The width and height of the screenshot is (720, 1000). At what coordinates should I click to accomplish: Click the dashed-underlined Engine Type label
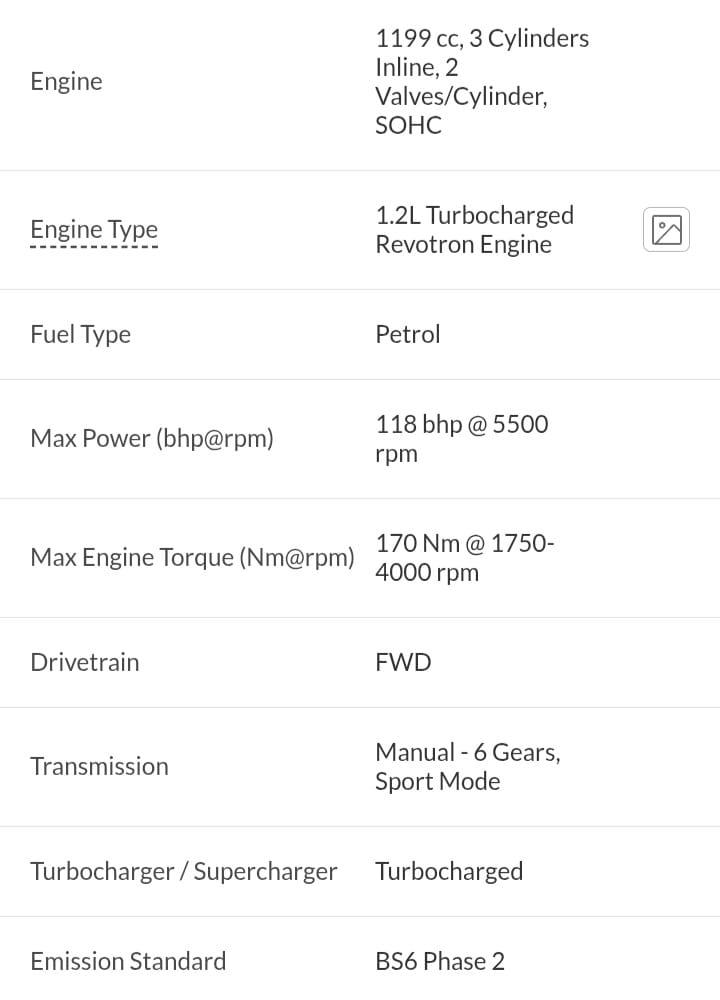click(94, 230)
